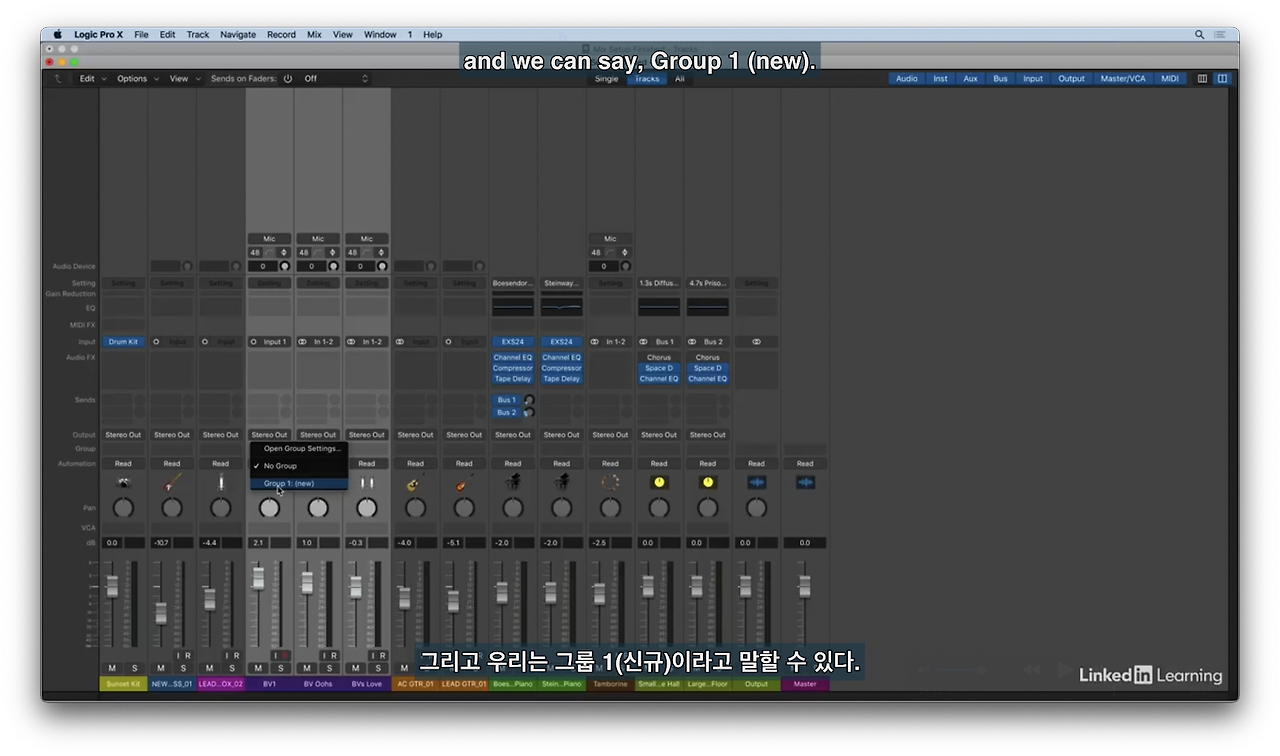Click the BVs Love channel strip icon
Screen dimensions: 1280x756
coord(367,483)
